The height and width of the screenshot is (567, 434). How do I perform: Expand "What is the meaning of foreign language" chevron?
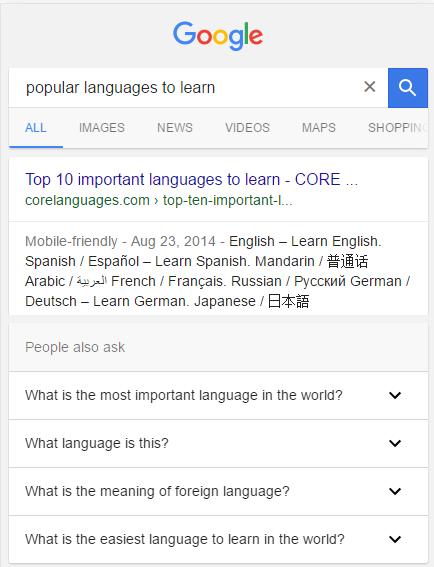(x=395, y=491)
